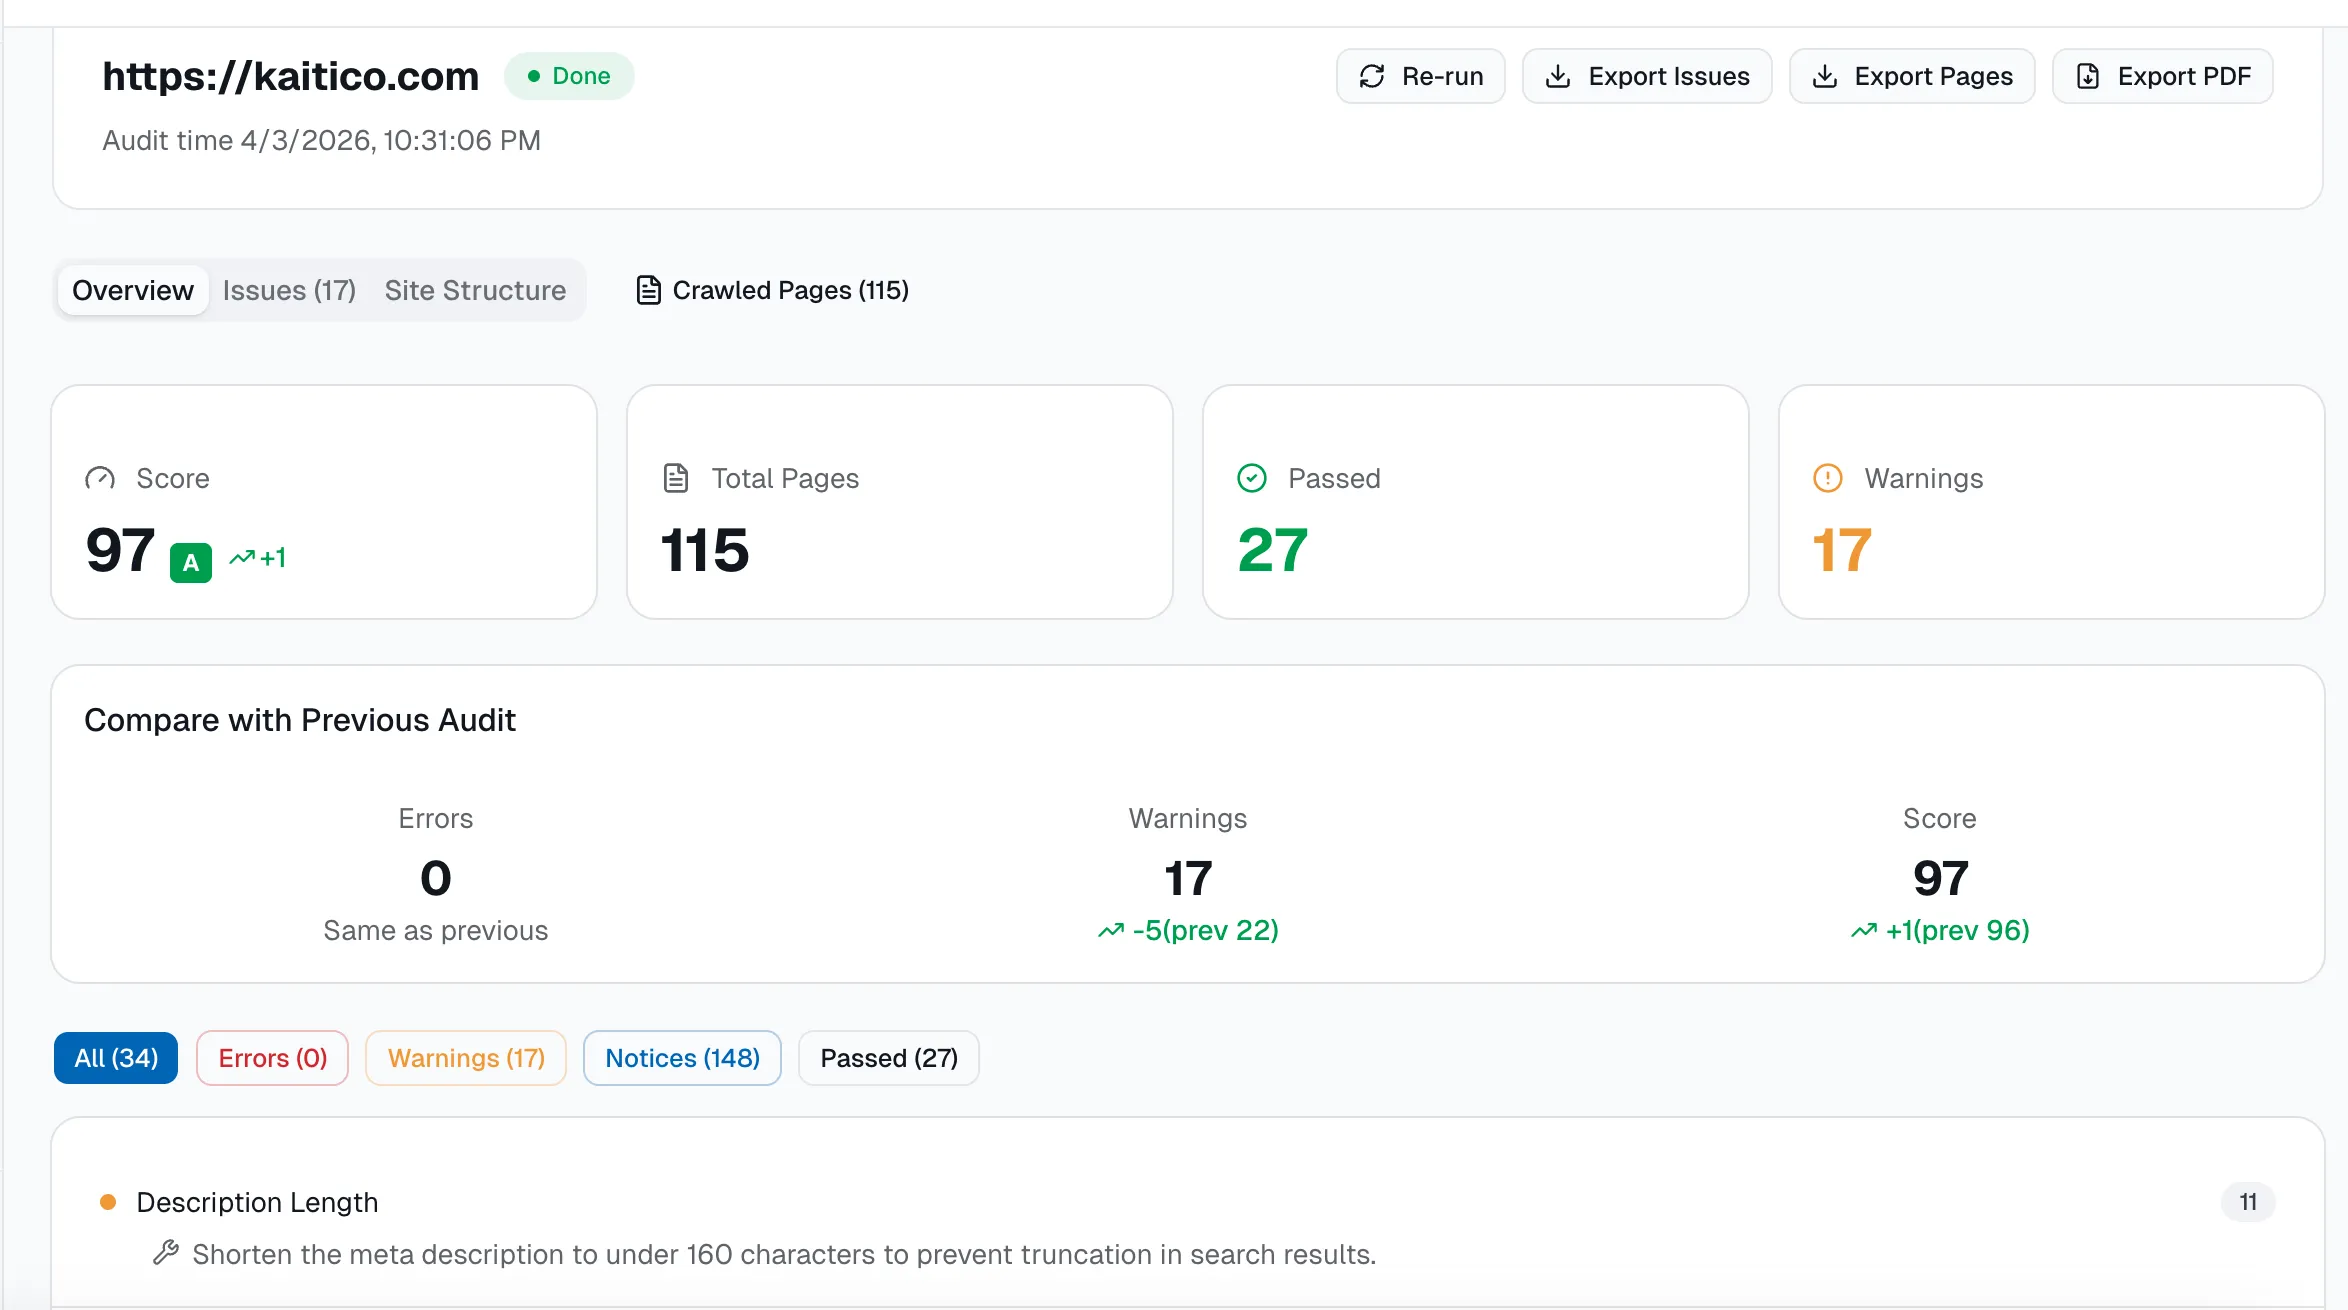Filter by Errors (0)
The height and width of the screenshot is (1310, 2348).
tap(273, 1058)
